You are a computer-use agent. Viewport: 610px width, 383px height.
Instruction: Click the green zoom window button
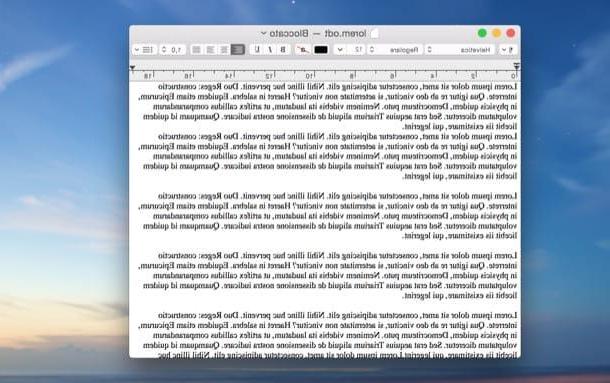(x=482, y=33)
